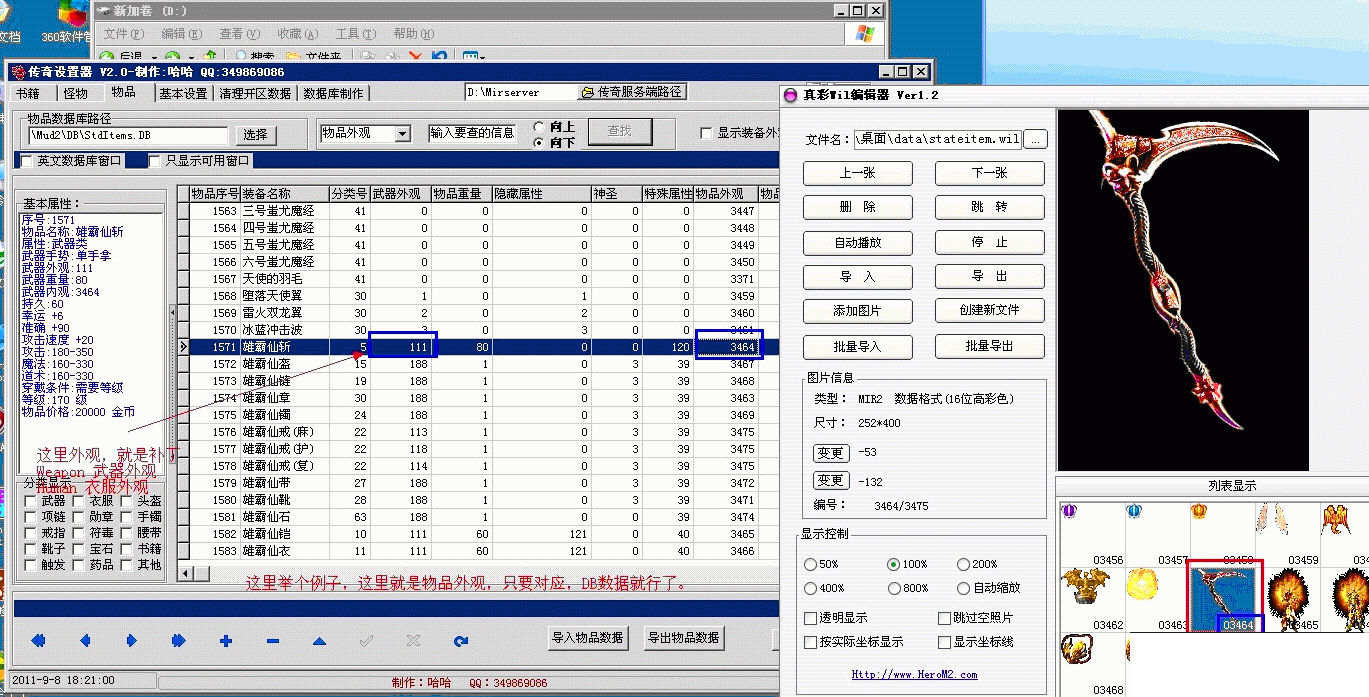
Task: Go to first record navigator arrow
Action: tap(38, 641)
